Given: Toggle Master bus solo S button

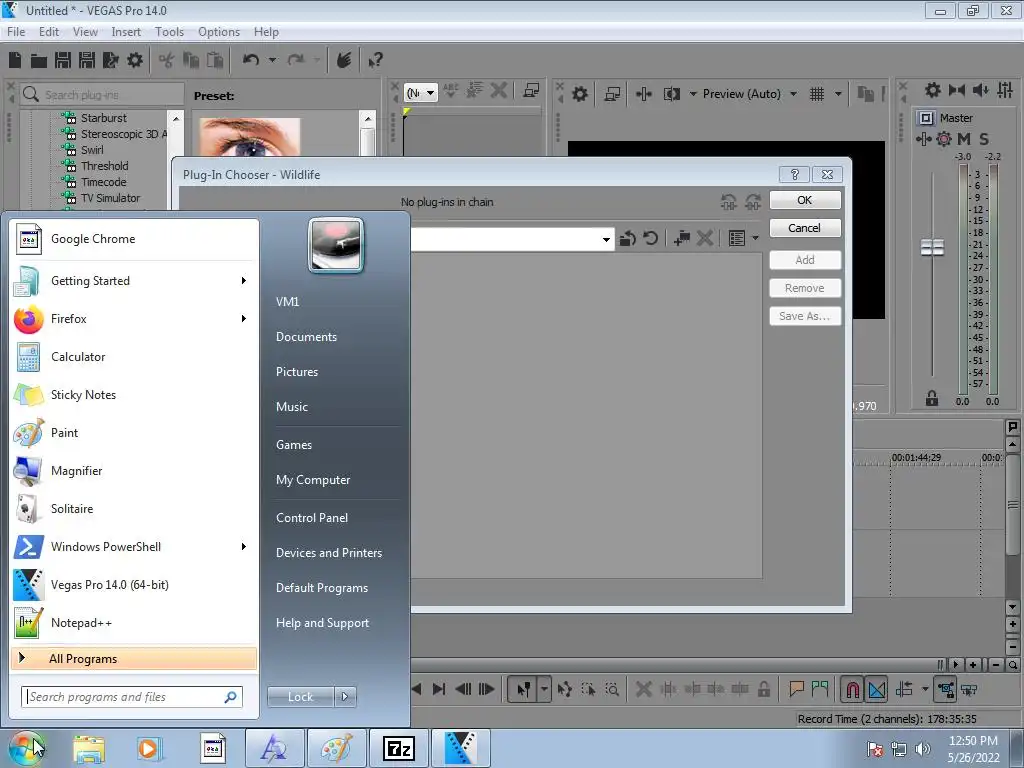Looking at the screenshot, I should click(984, 138).
